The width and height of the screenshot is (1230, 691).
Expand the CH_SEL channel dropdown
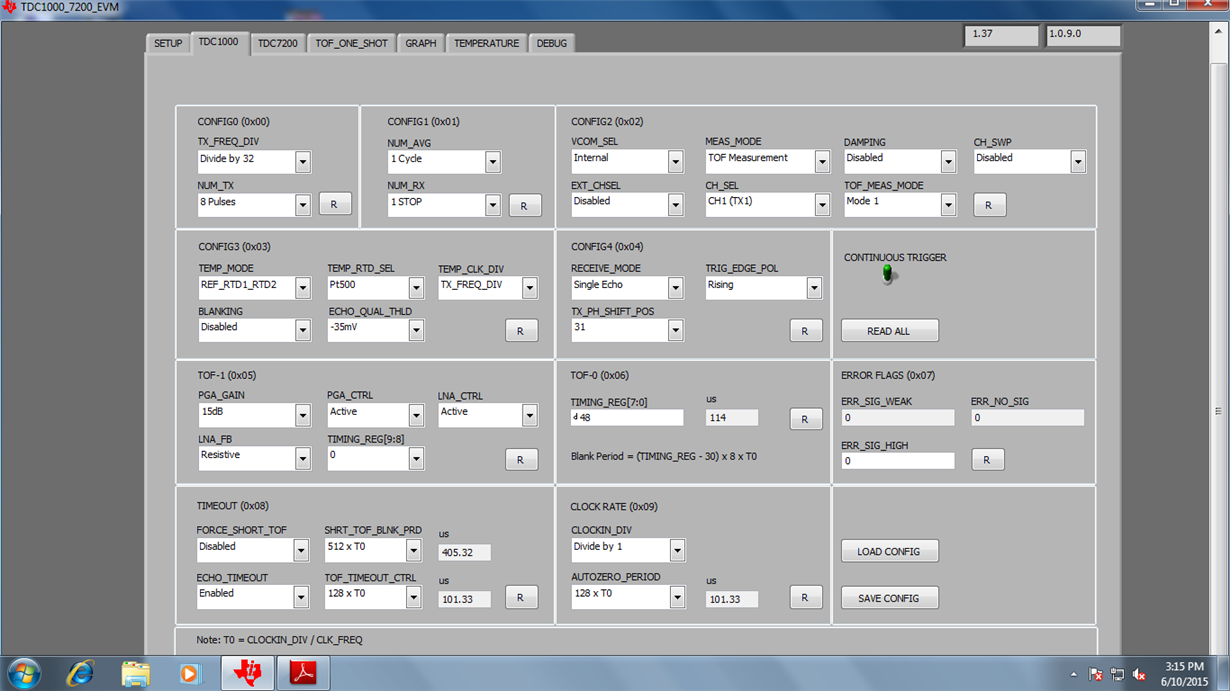[x=822, y=204]
